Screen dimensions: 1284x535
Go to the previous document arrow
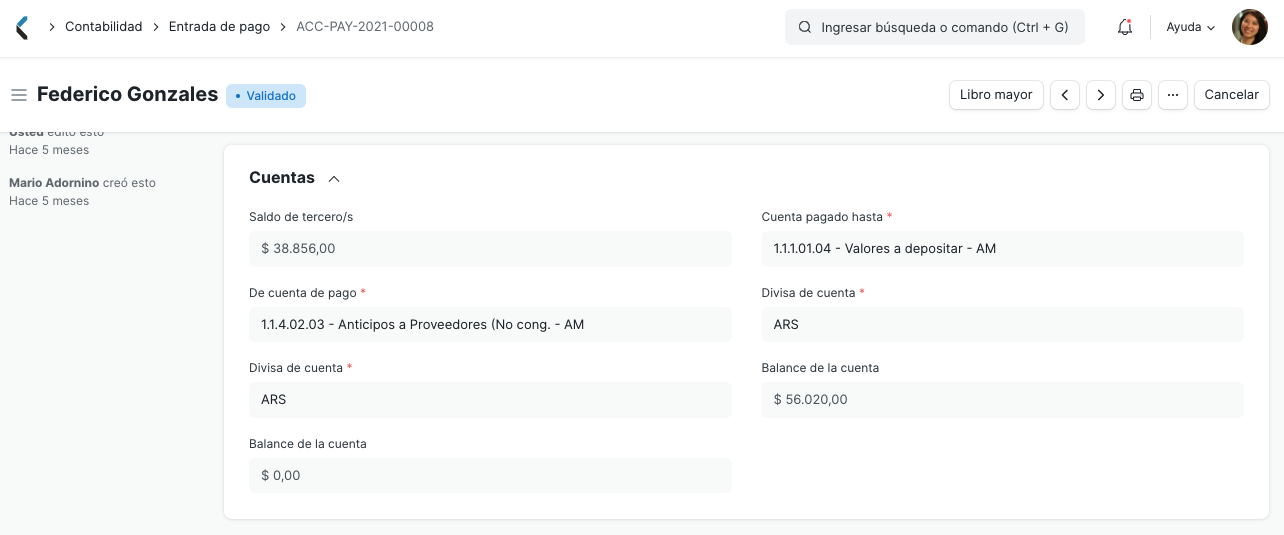(x=1065, y=95)
